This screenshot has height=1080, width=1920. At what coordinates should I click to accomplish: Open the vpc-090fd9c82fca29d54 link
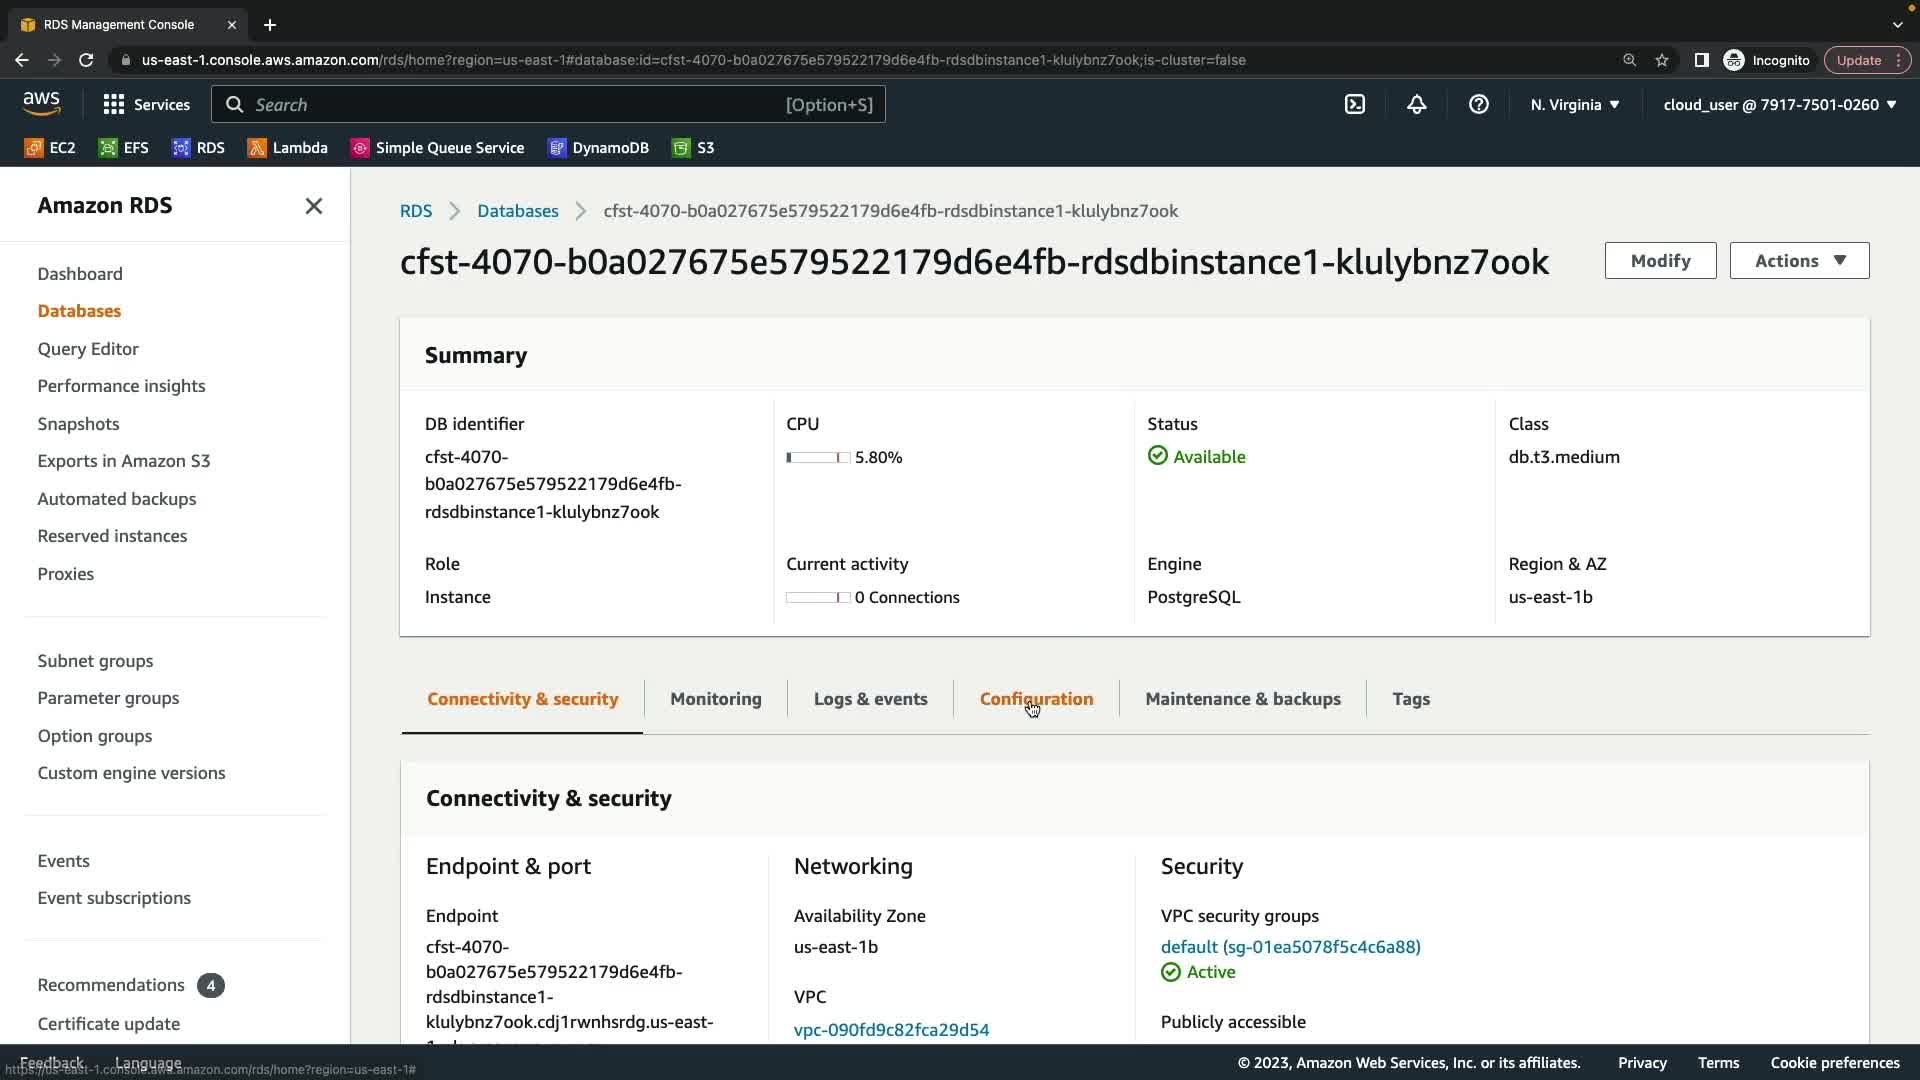click(891, 1030)
